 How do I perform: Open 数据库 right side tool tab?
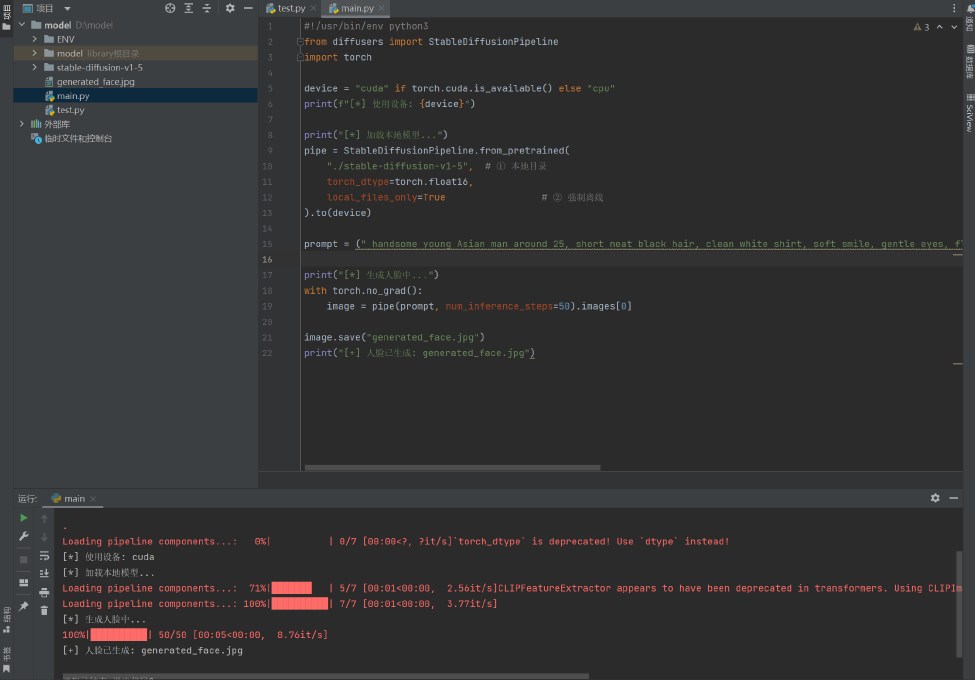969,62
